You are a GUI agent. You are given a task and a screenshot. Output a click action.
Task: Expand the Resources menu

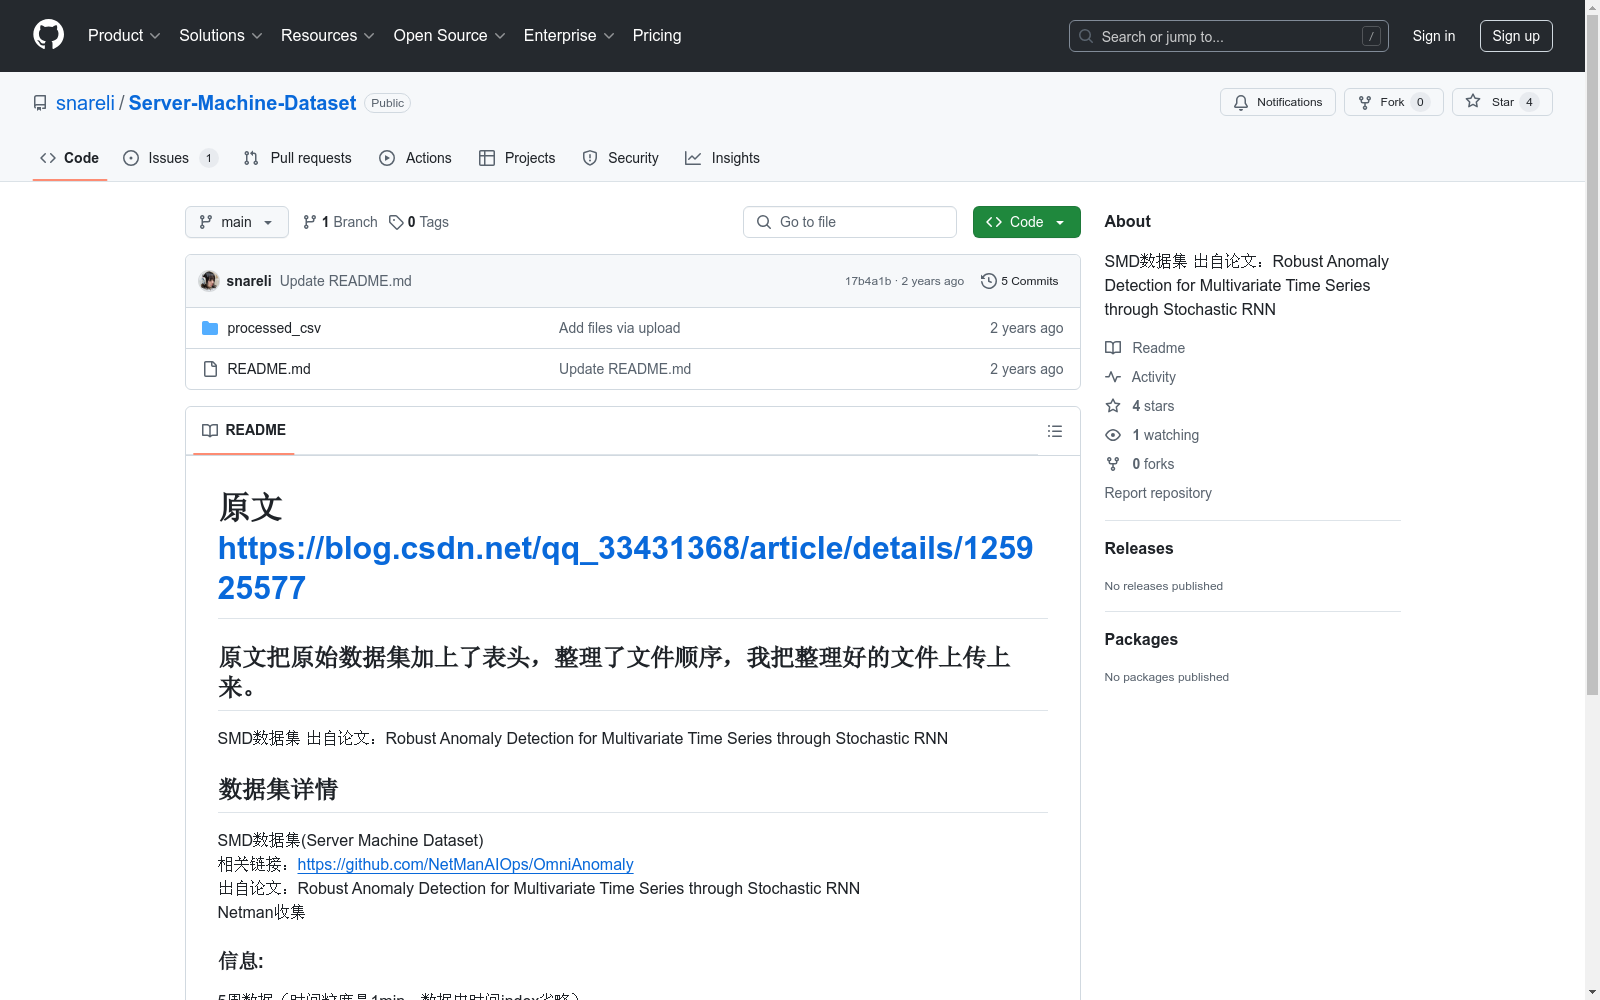click(x=327, y=36)
